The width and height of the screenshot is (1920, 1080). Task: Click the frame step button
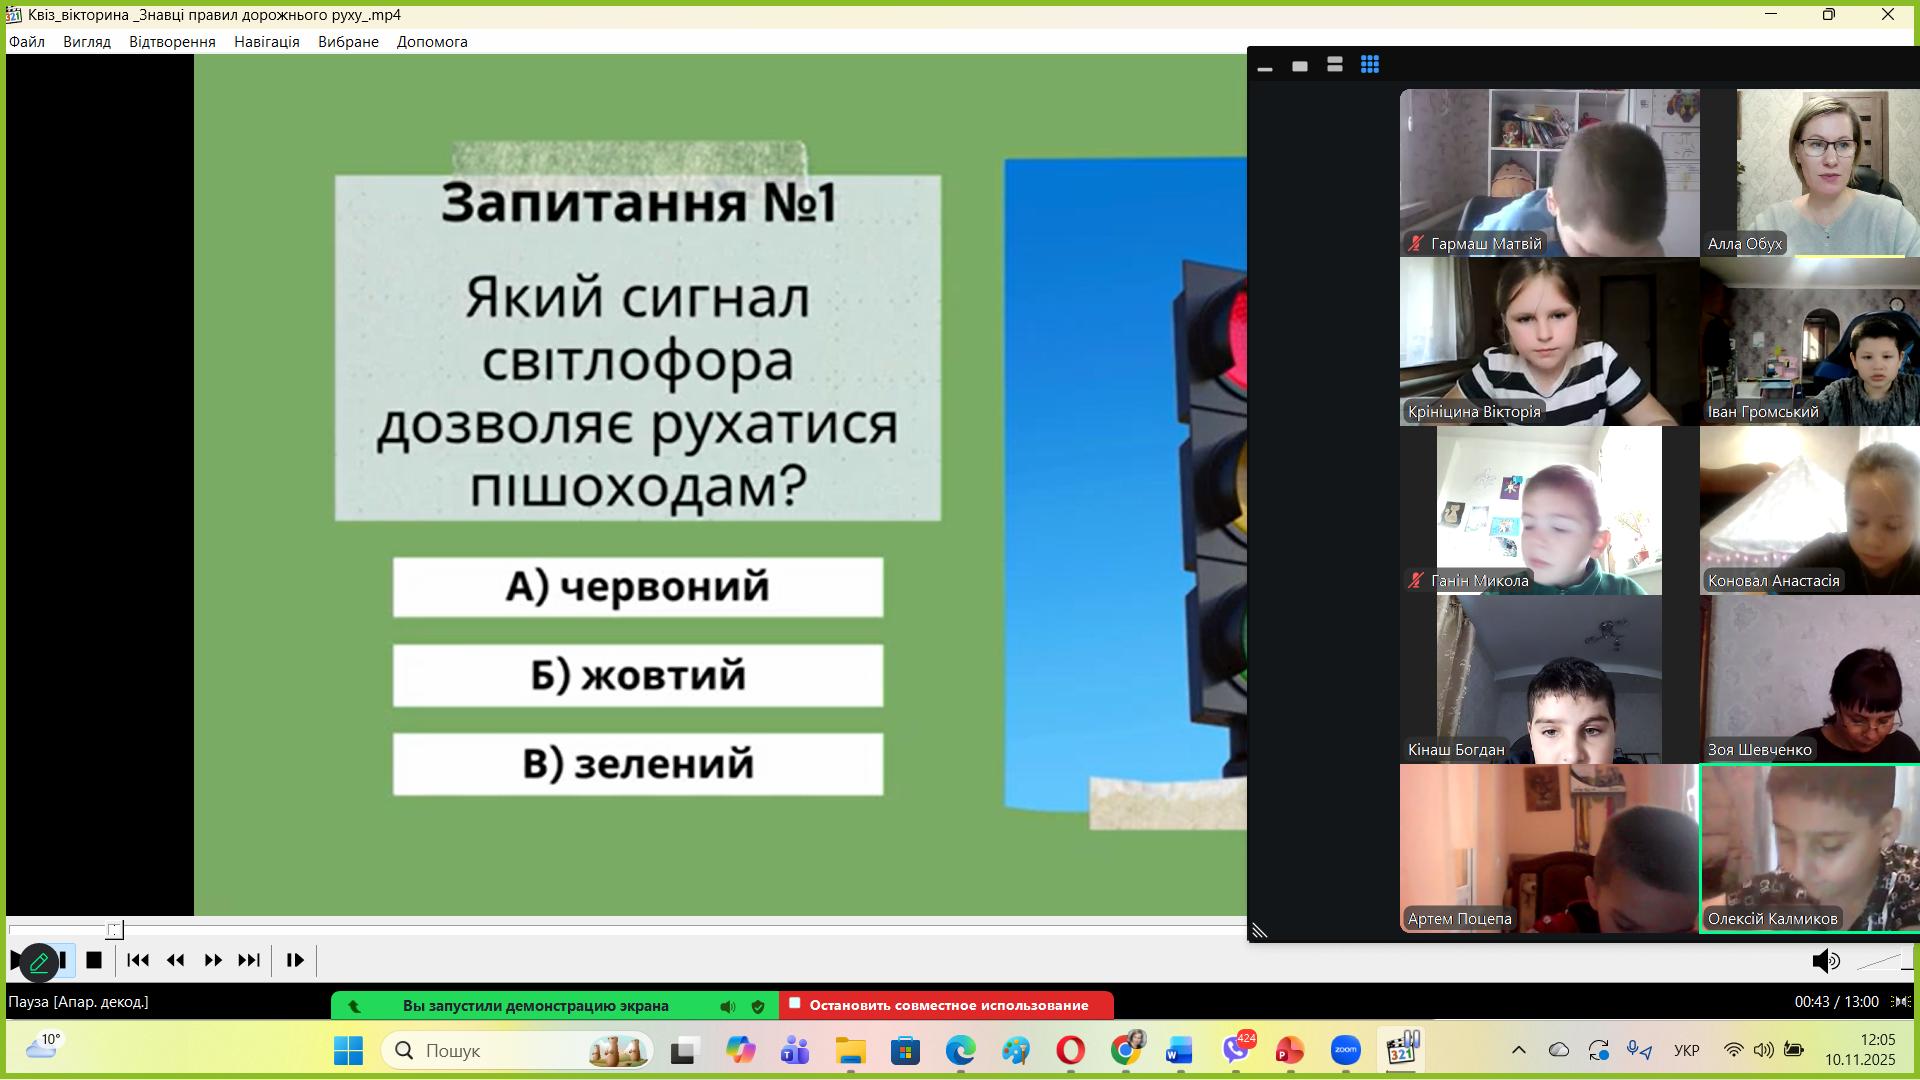[x=295, y=960]
